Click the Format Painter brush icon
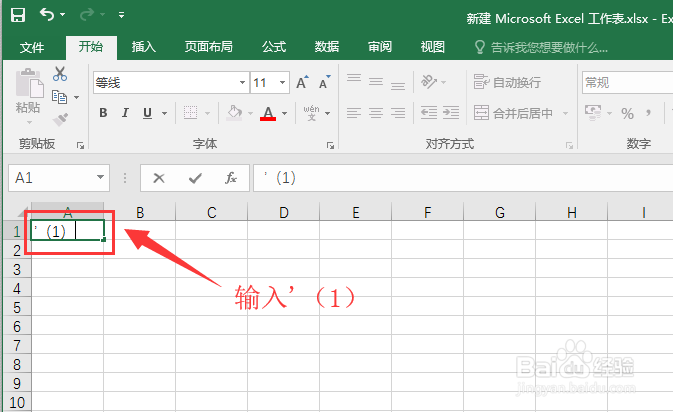This screenshot has width=673, height=412. 61,119
